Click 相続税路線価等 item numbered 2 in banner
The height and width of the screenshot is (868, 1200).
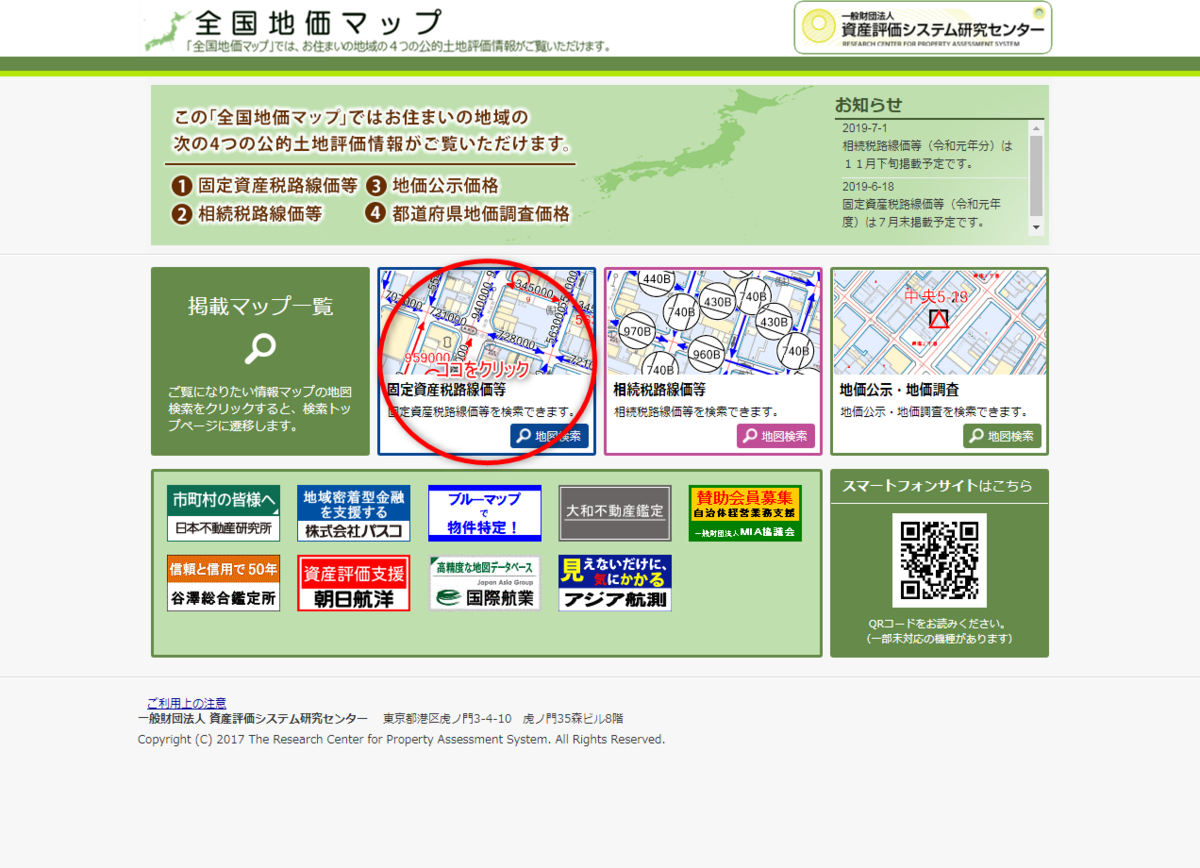[x=246, y=213]
